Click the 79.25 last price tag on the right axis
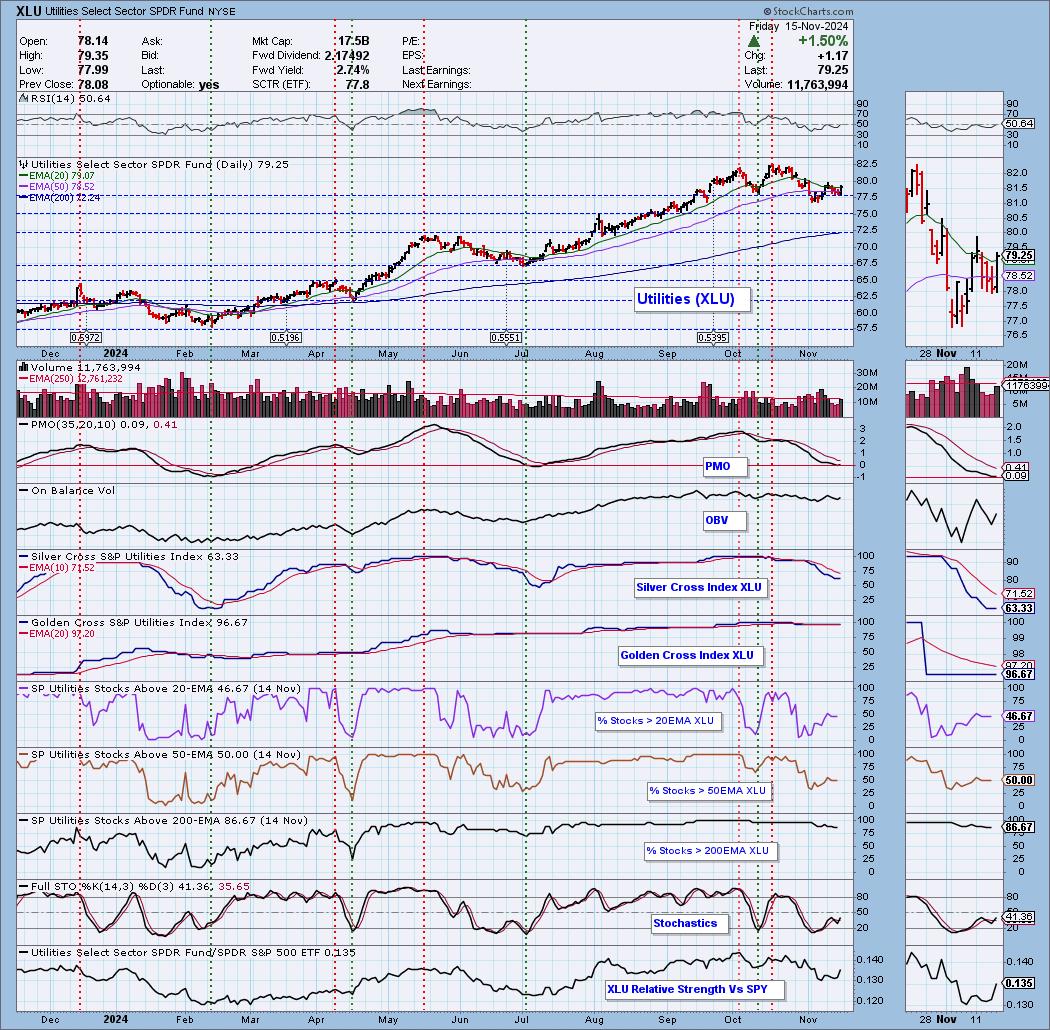 (1019, 256)
